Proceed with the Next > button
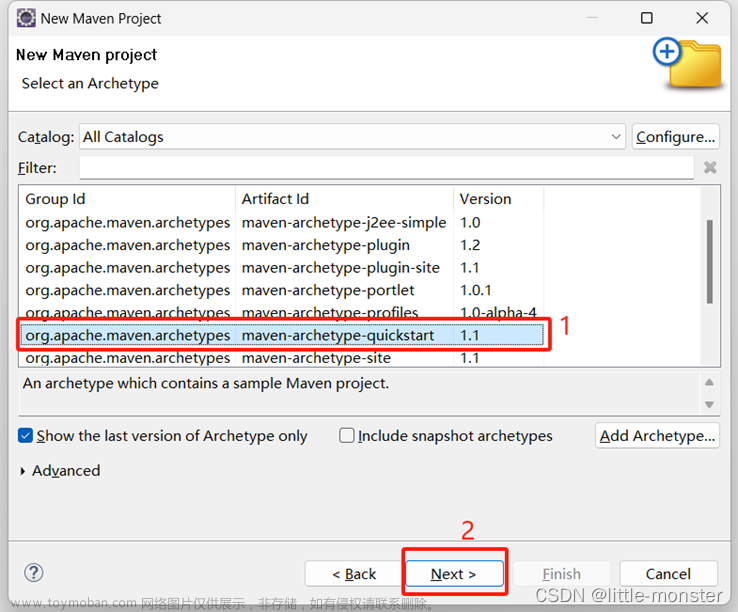Screen dimensions: 738x612 pos(454,574)
